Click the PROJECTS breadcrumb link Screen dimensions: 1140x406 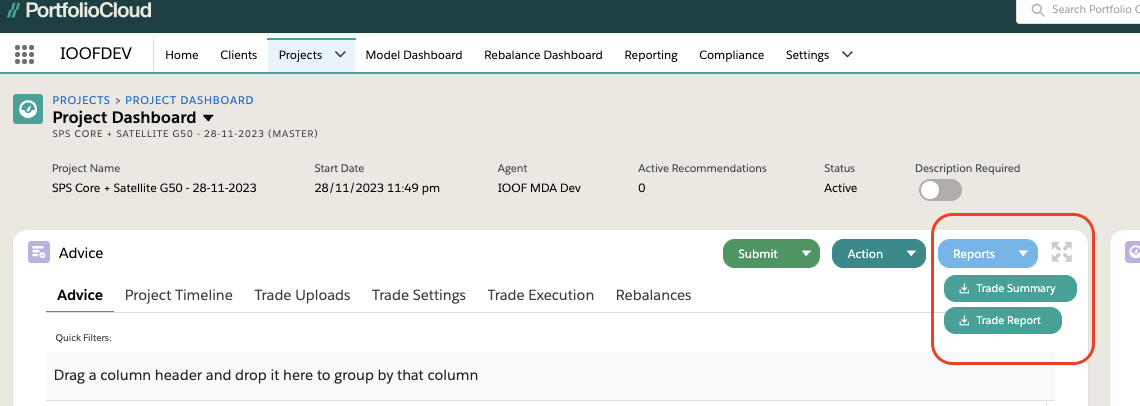click(x=81, y=100)
